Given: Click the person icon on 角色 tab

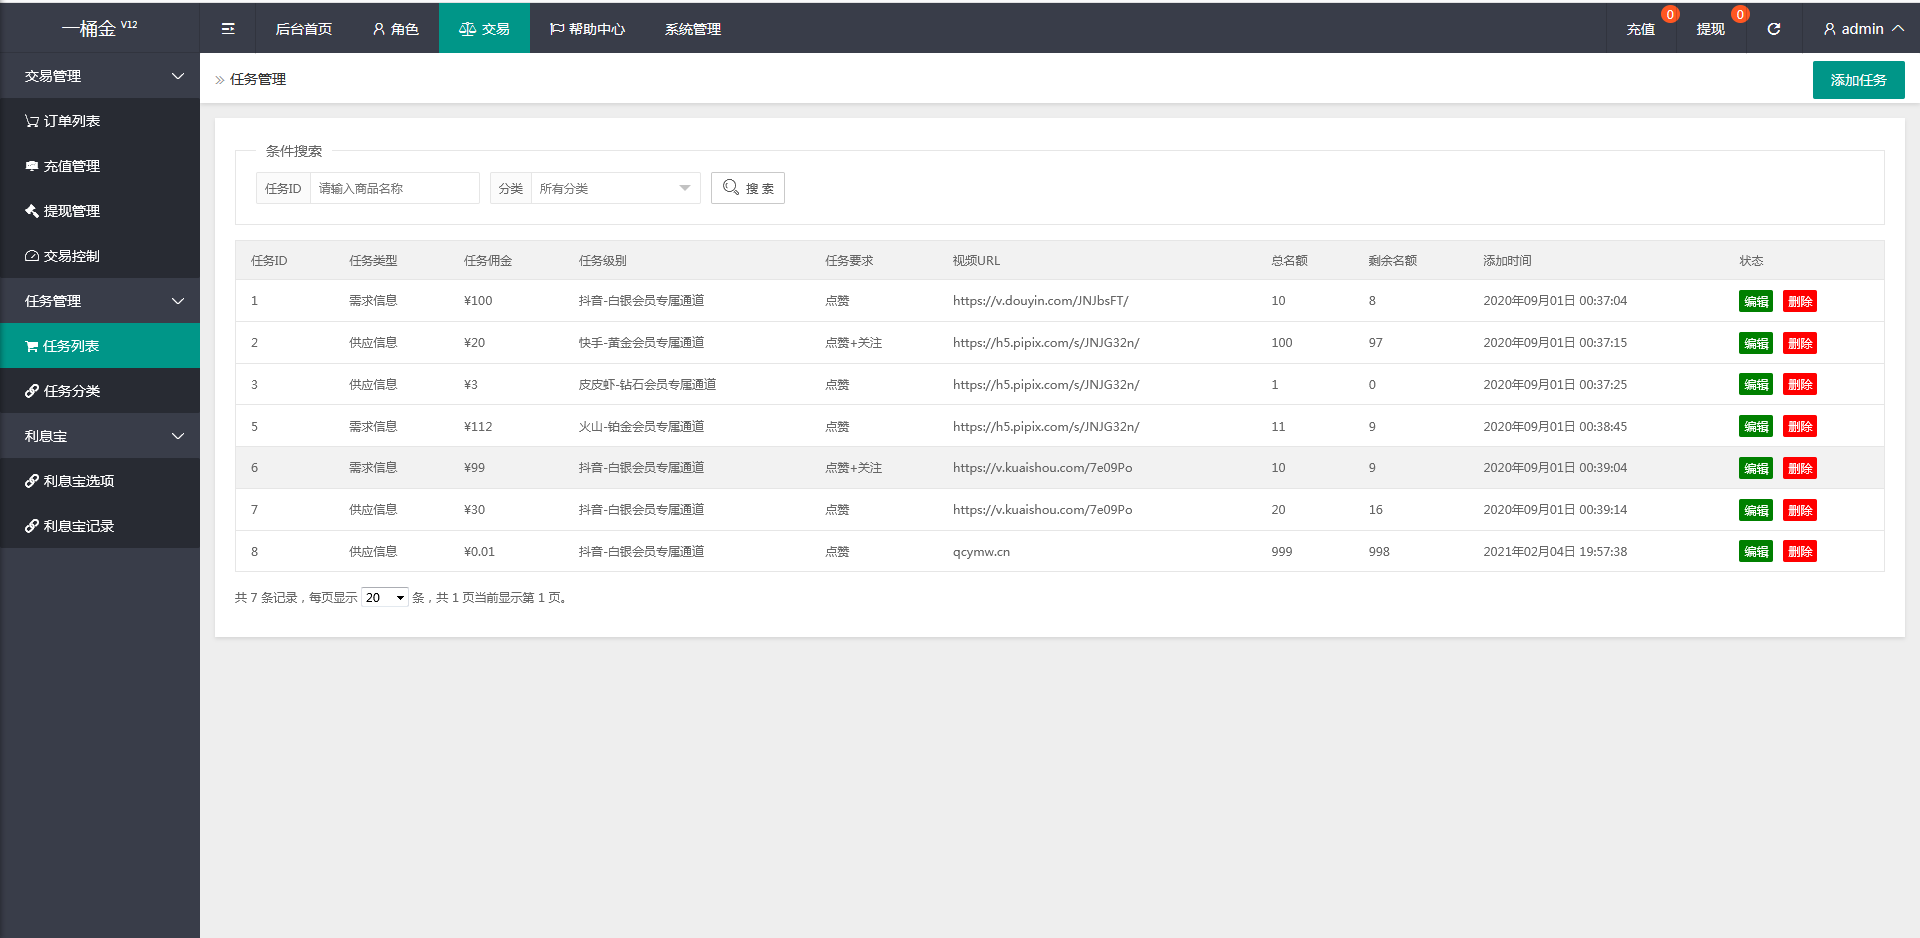Looking at the screenshot, I should pyautogui.click(x=379, y=29).
